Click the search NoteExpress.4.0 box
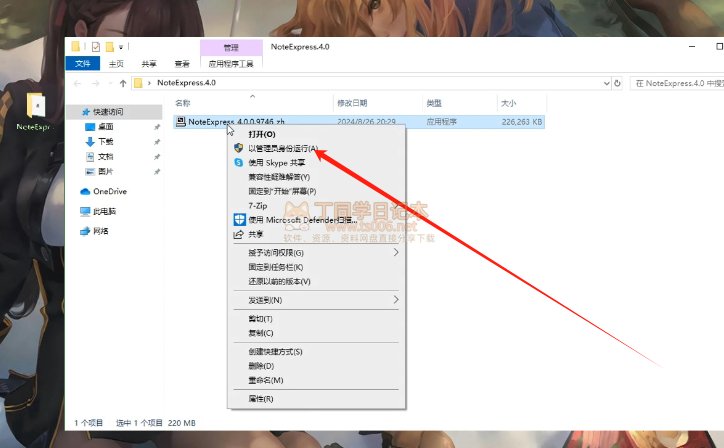The width and height of the screenshot is (724, 448). (677, 83)
